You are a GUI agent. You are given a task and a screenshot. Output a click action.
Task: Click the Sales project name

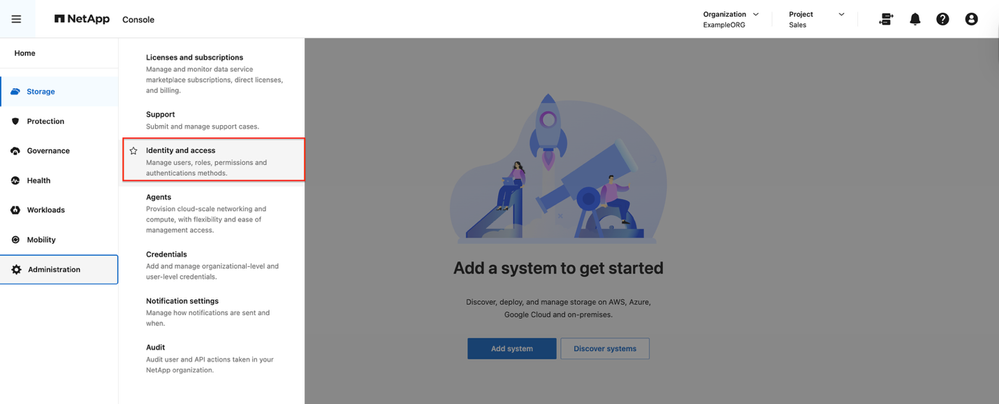[x=797, y=25]
